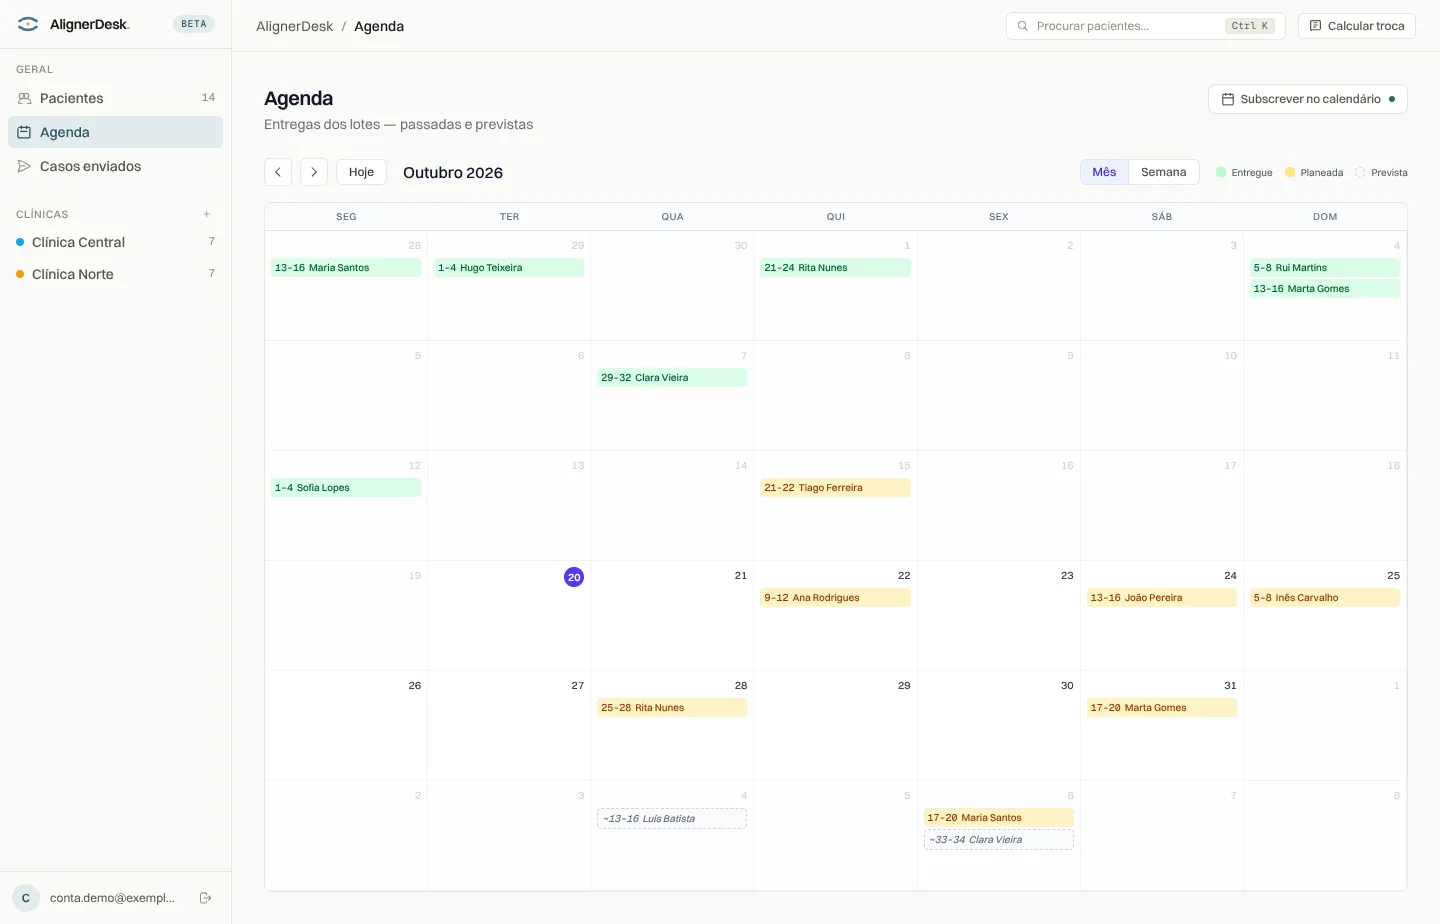Click the calendar icon in Subscrever button
Image resolution: width=1440 pixels, height=924 pixels.
(1228, 99)
